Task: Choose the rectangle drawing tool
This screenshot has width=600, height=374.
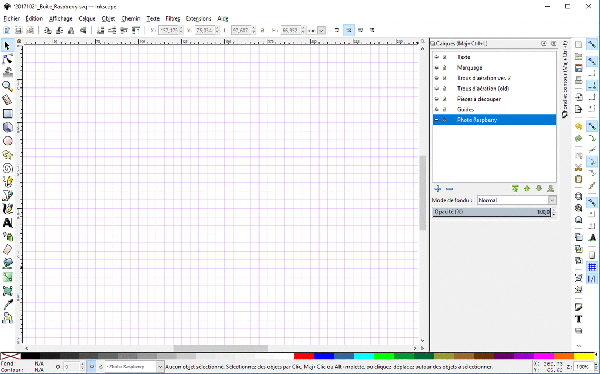Action: click(7, 114)
